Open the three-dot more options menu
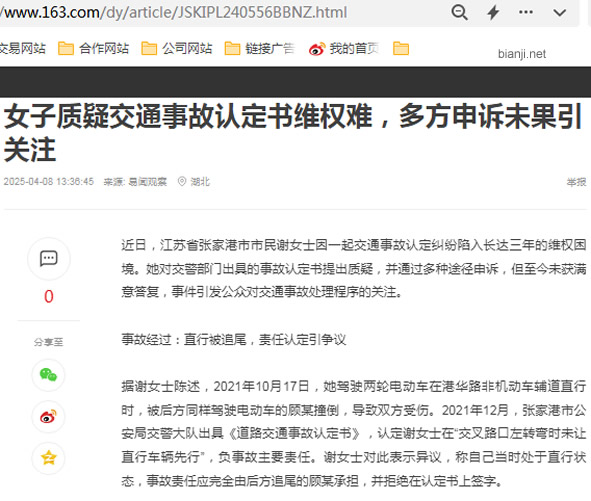 [x=526, y=12]
